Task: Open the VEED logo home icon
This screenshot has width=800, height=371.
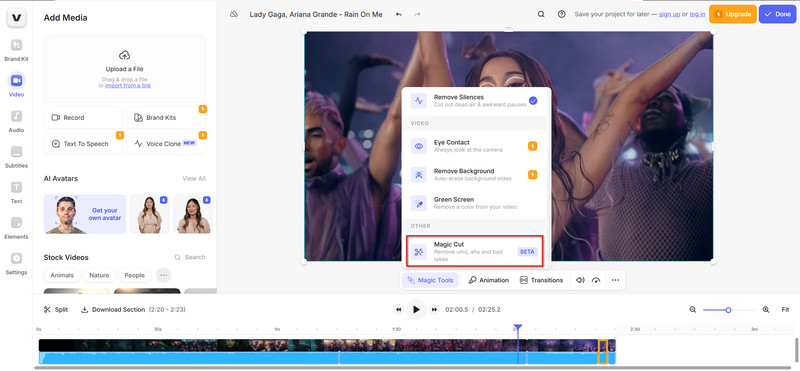Action: 16,18
